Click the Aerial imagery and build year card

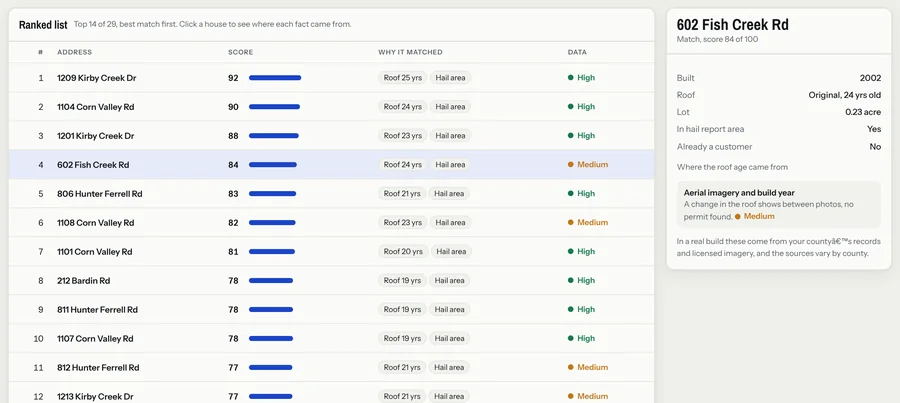pos(779,205)
